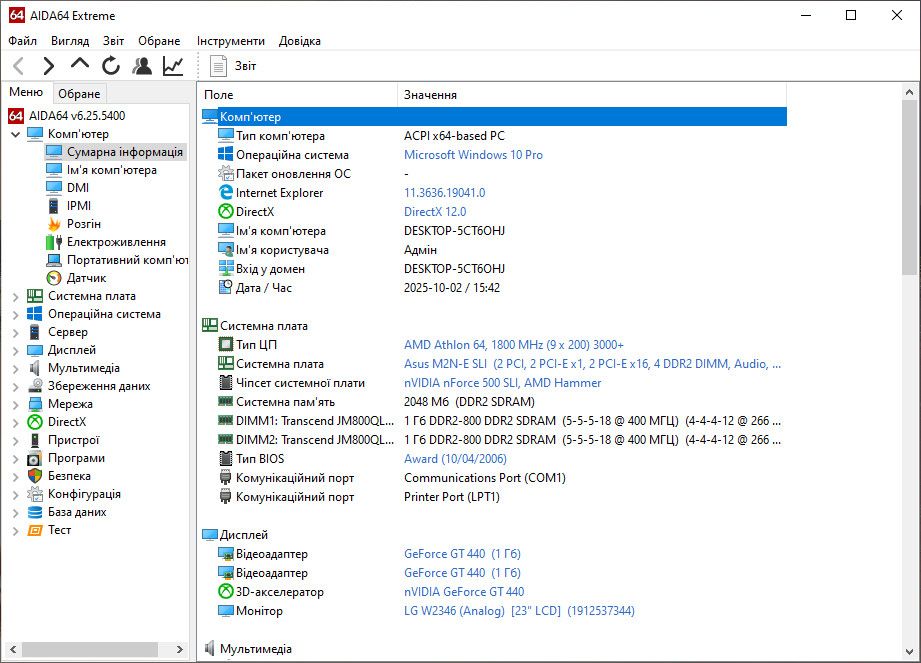Expand the Мережа tree node
921x663 pixels.
(x=16, y=405)
